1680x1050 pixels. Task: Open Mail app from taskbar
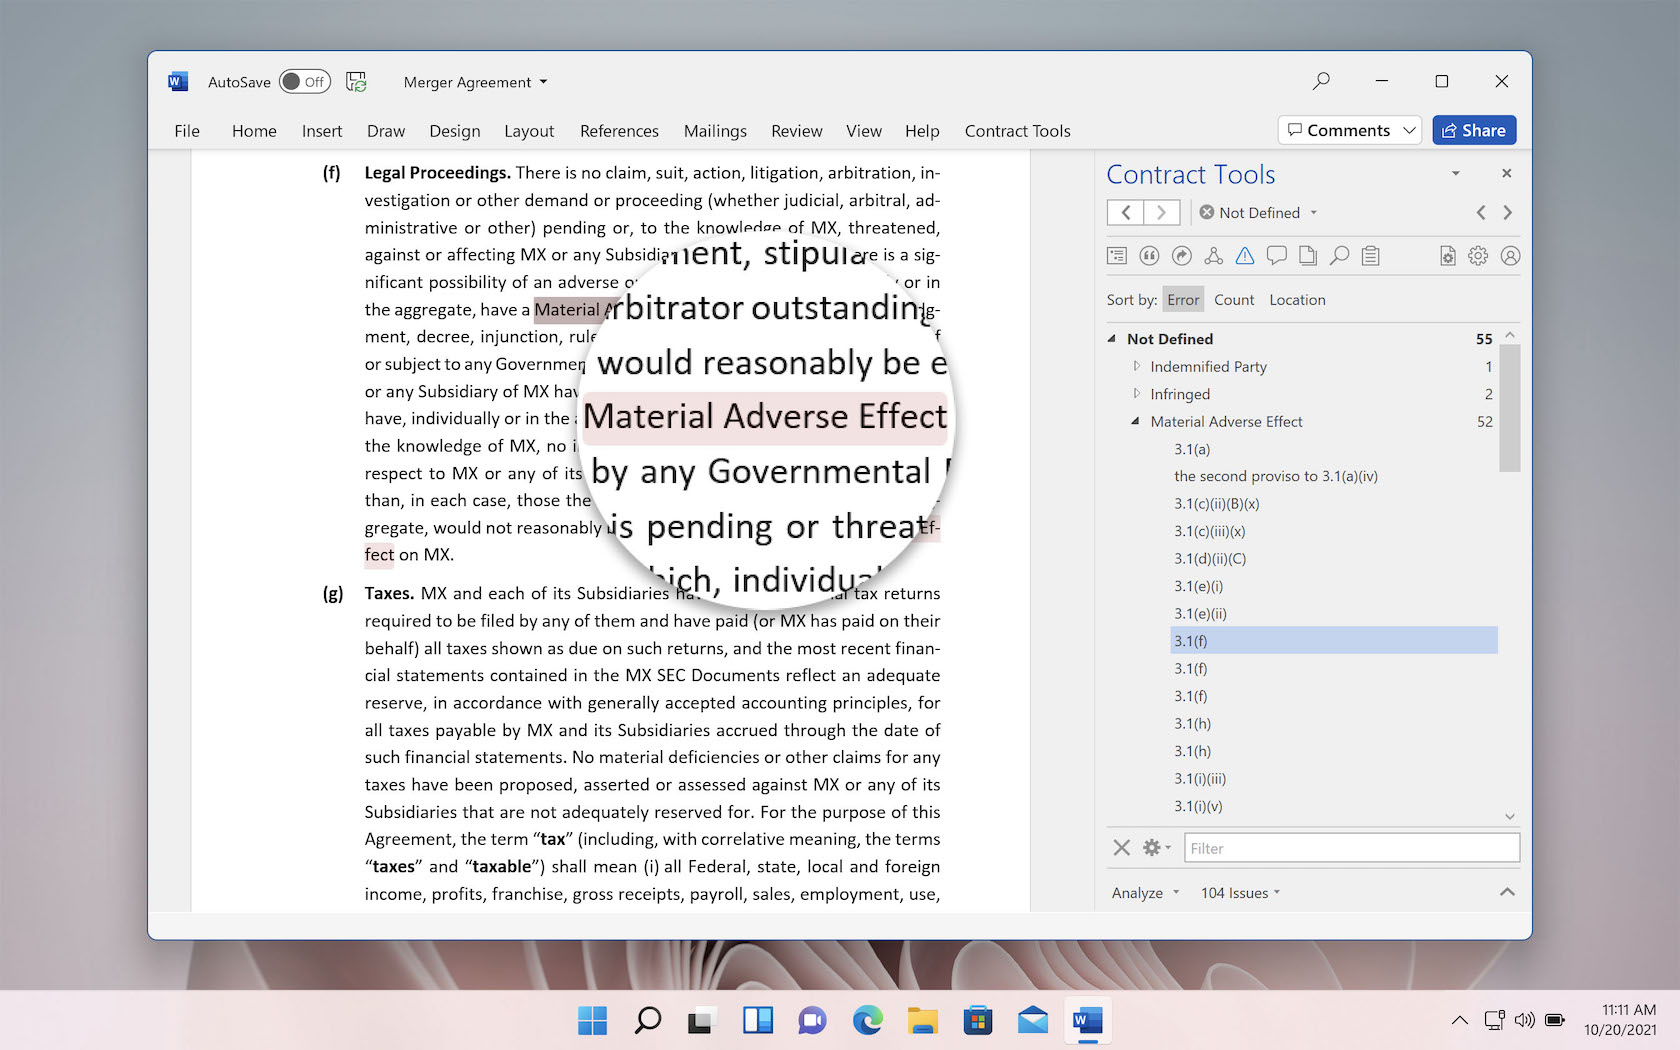click(x=1033, y=1020)
